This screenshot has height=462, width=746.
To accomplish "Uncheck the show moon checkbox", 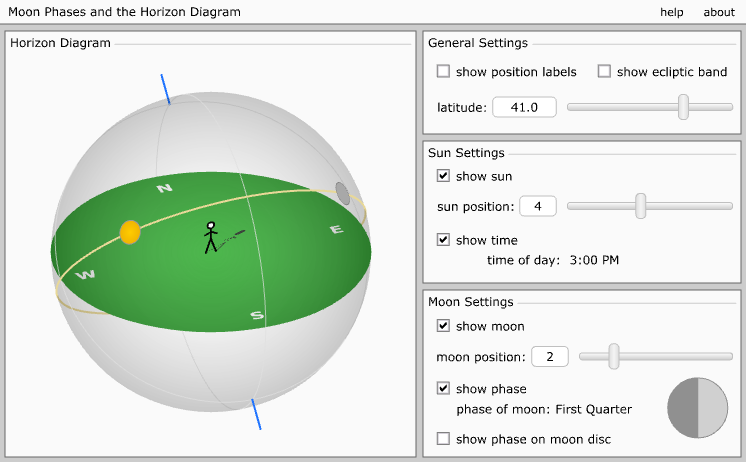I will pyautogui.click(x=443, y=326).
